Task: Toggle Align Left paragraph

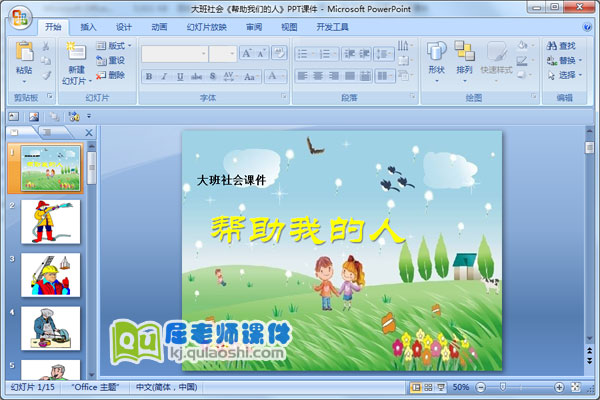Action: (x=302, y=76)
